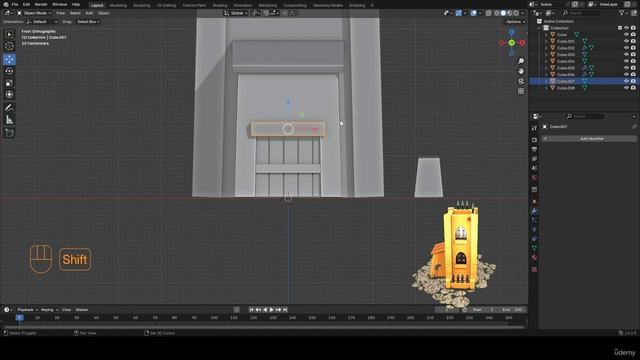This screenshot has width=640, height=360.
Task: Open the Default orientation dropdown
Action: pos(42,22)
